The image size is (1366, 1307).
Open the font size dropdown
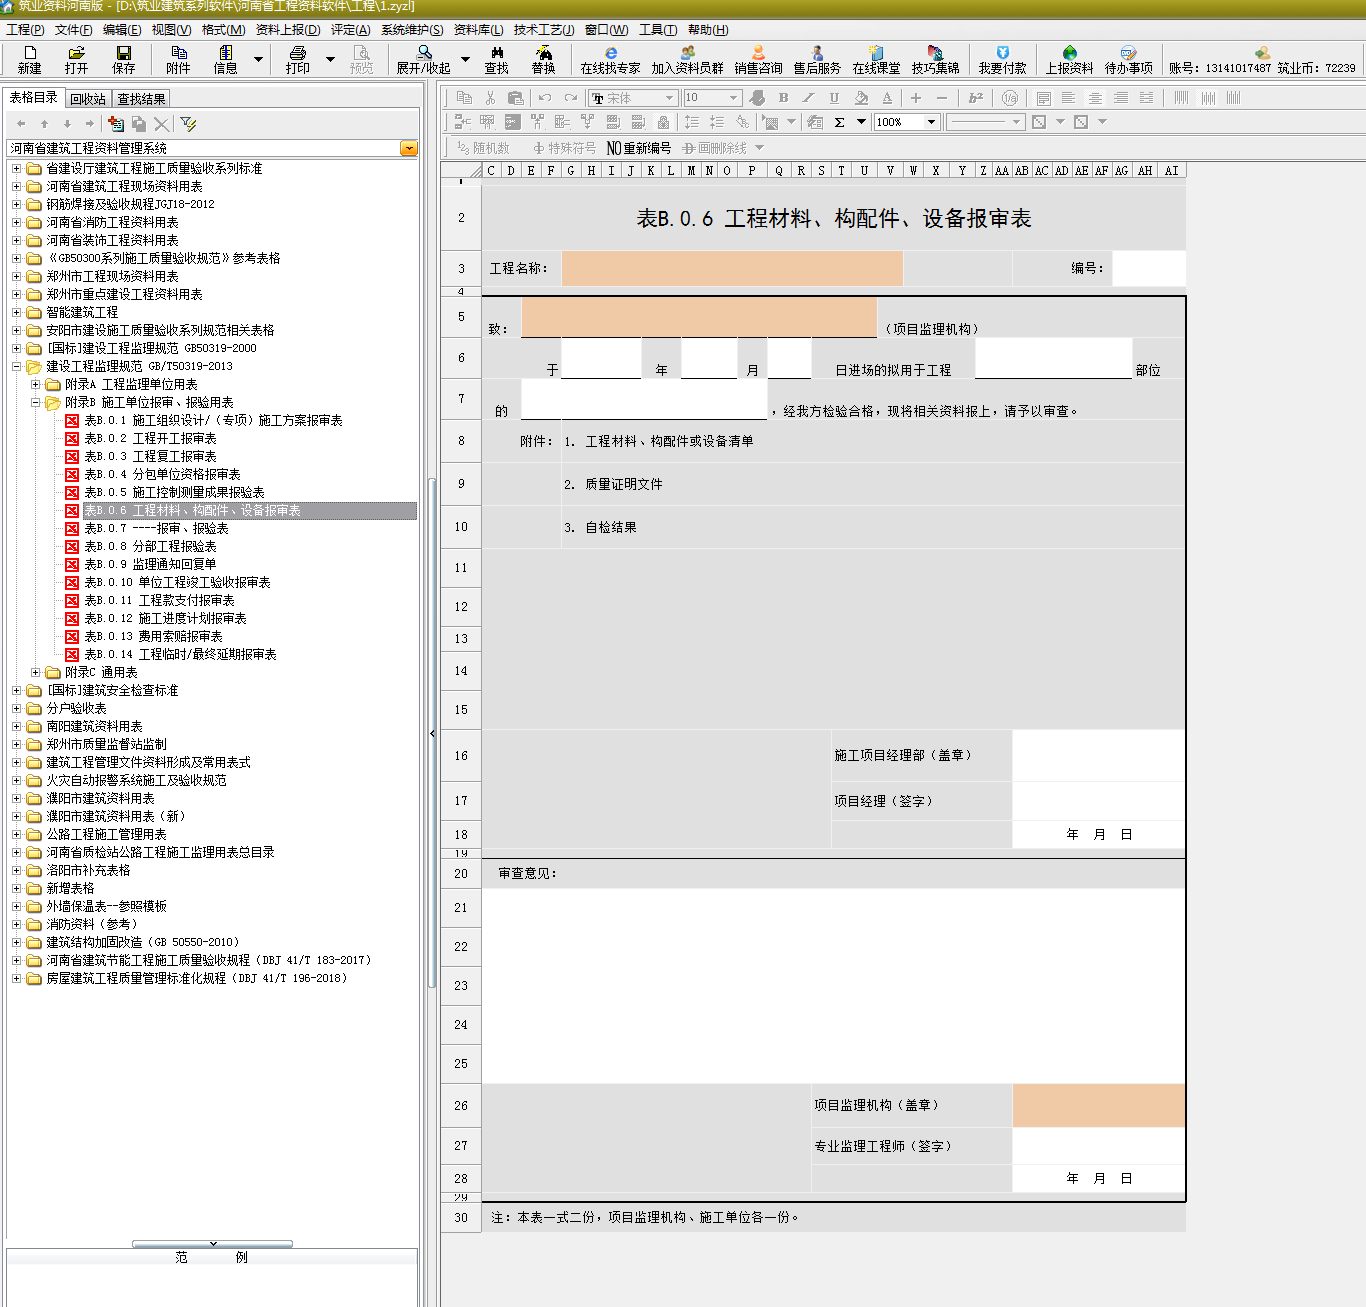(734, 98)
